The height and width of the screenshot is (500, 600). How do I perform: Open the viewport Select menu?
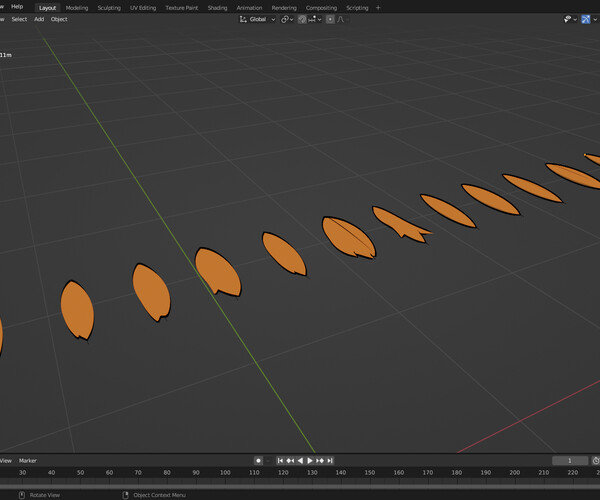pyautogui.click(x=19, y=19)
